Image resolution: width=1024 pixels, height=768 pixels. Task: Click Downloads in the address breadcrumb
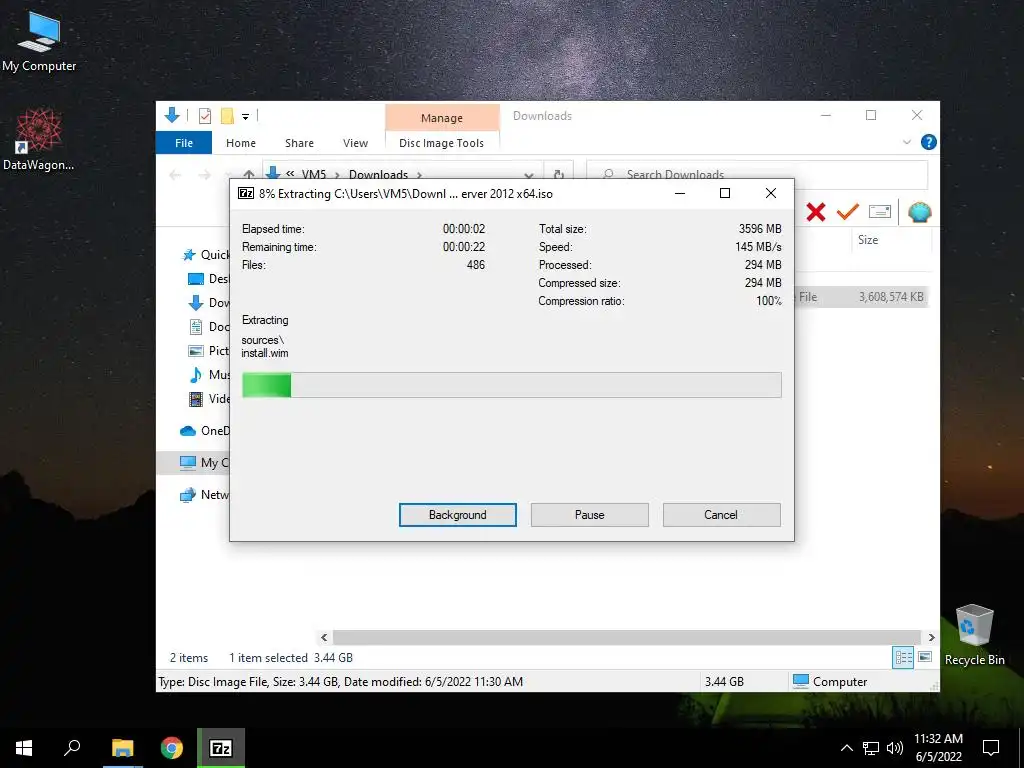coord(378,174)
